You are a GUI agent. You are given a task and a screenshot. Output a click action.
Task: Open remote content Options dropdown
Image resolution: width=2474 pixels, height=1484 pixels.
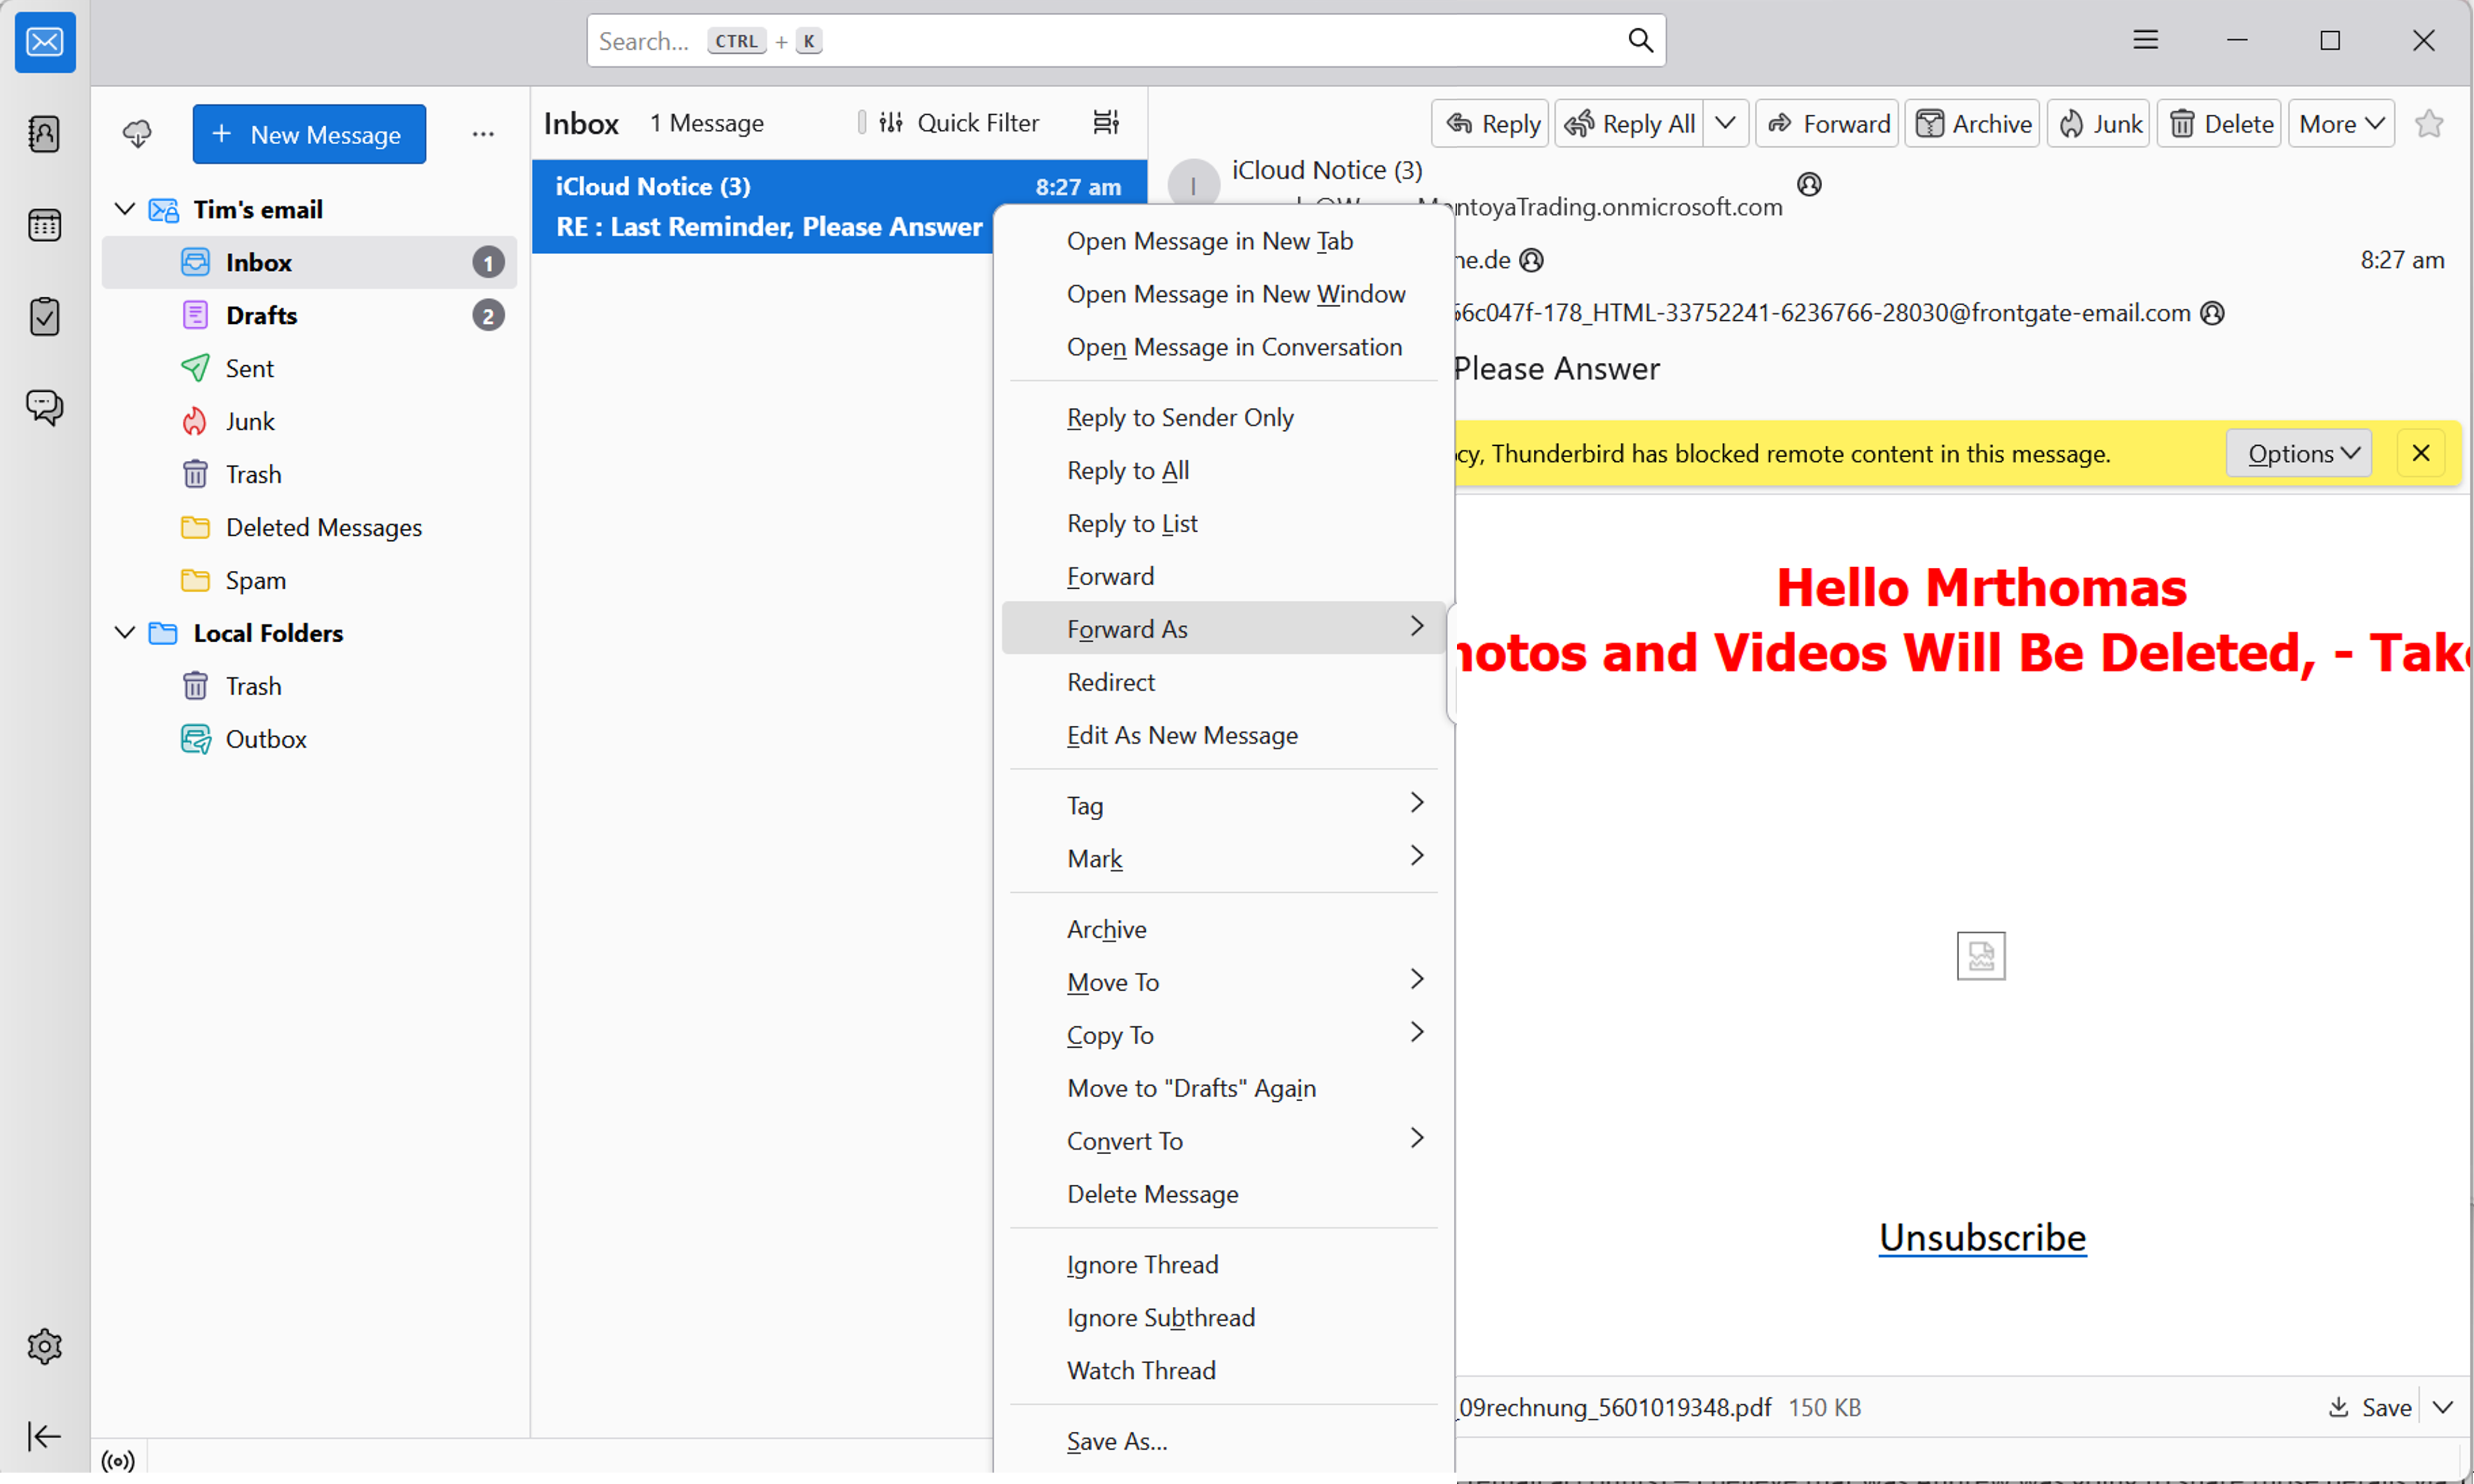pos(2299,453)
